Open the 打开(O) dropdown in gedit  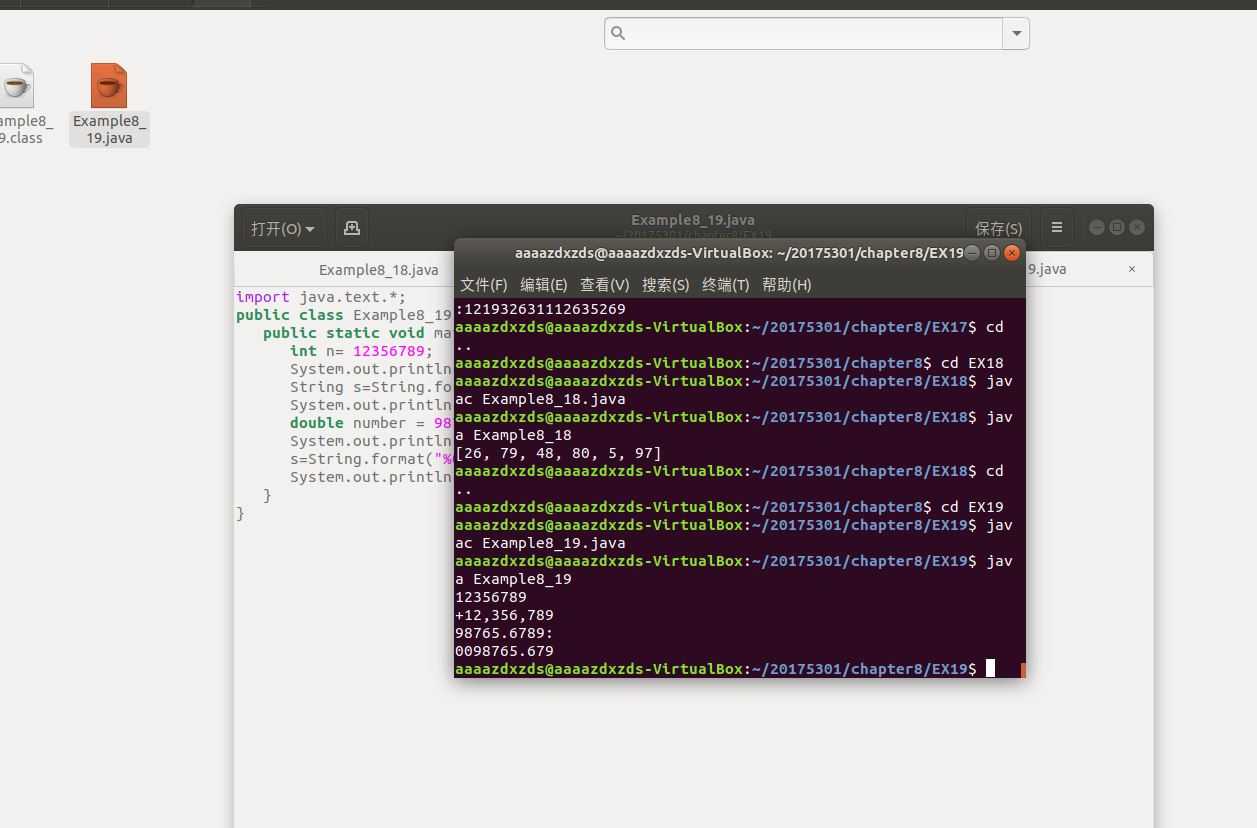coord(282,228)
